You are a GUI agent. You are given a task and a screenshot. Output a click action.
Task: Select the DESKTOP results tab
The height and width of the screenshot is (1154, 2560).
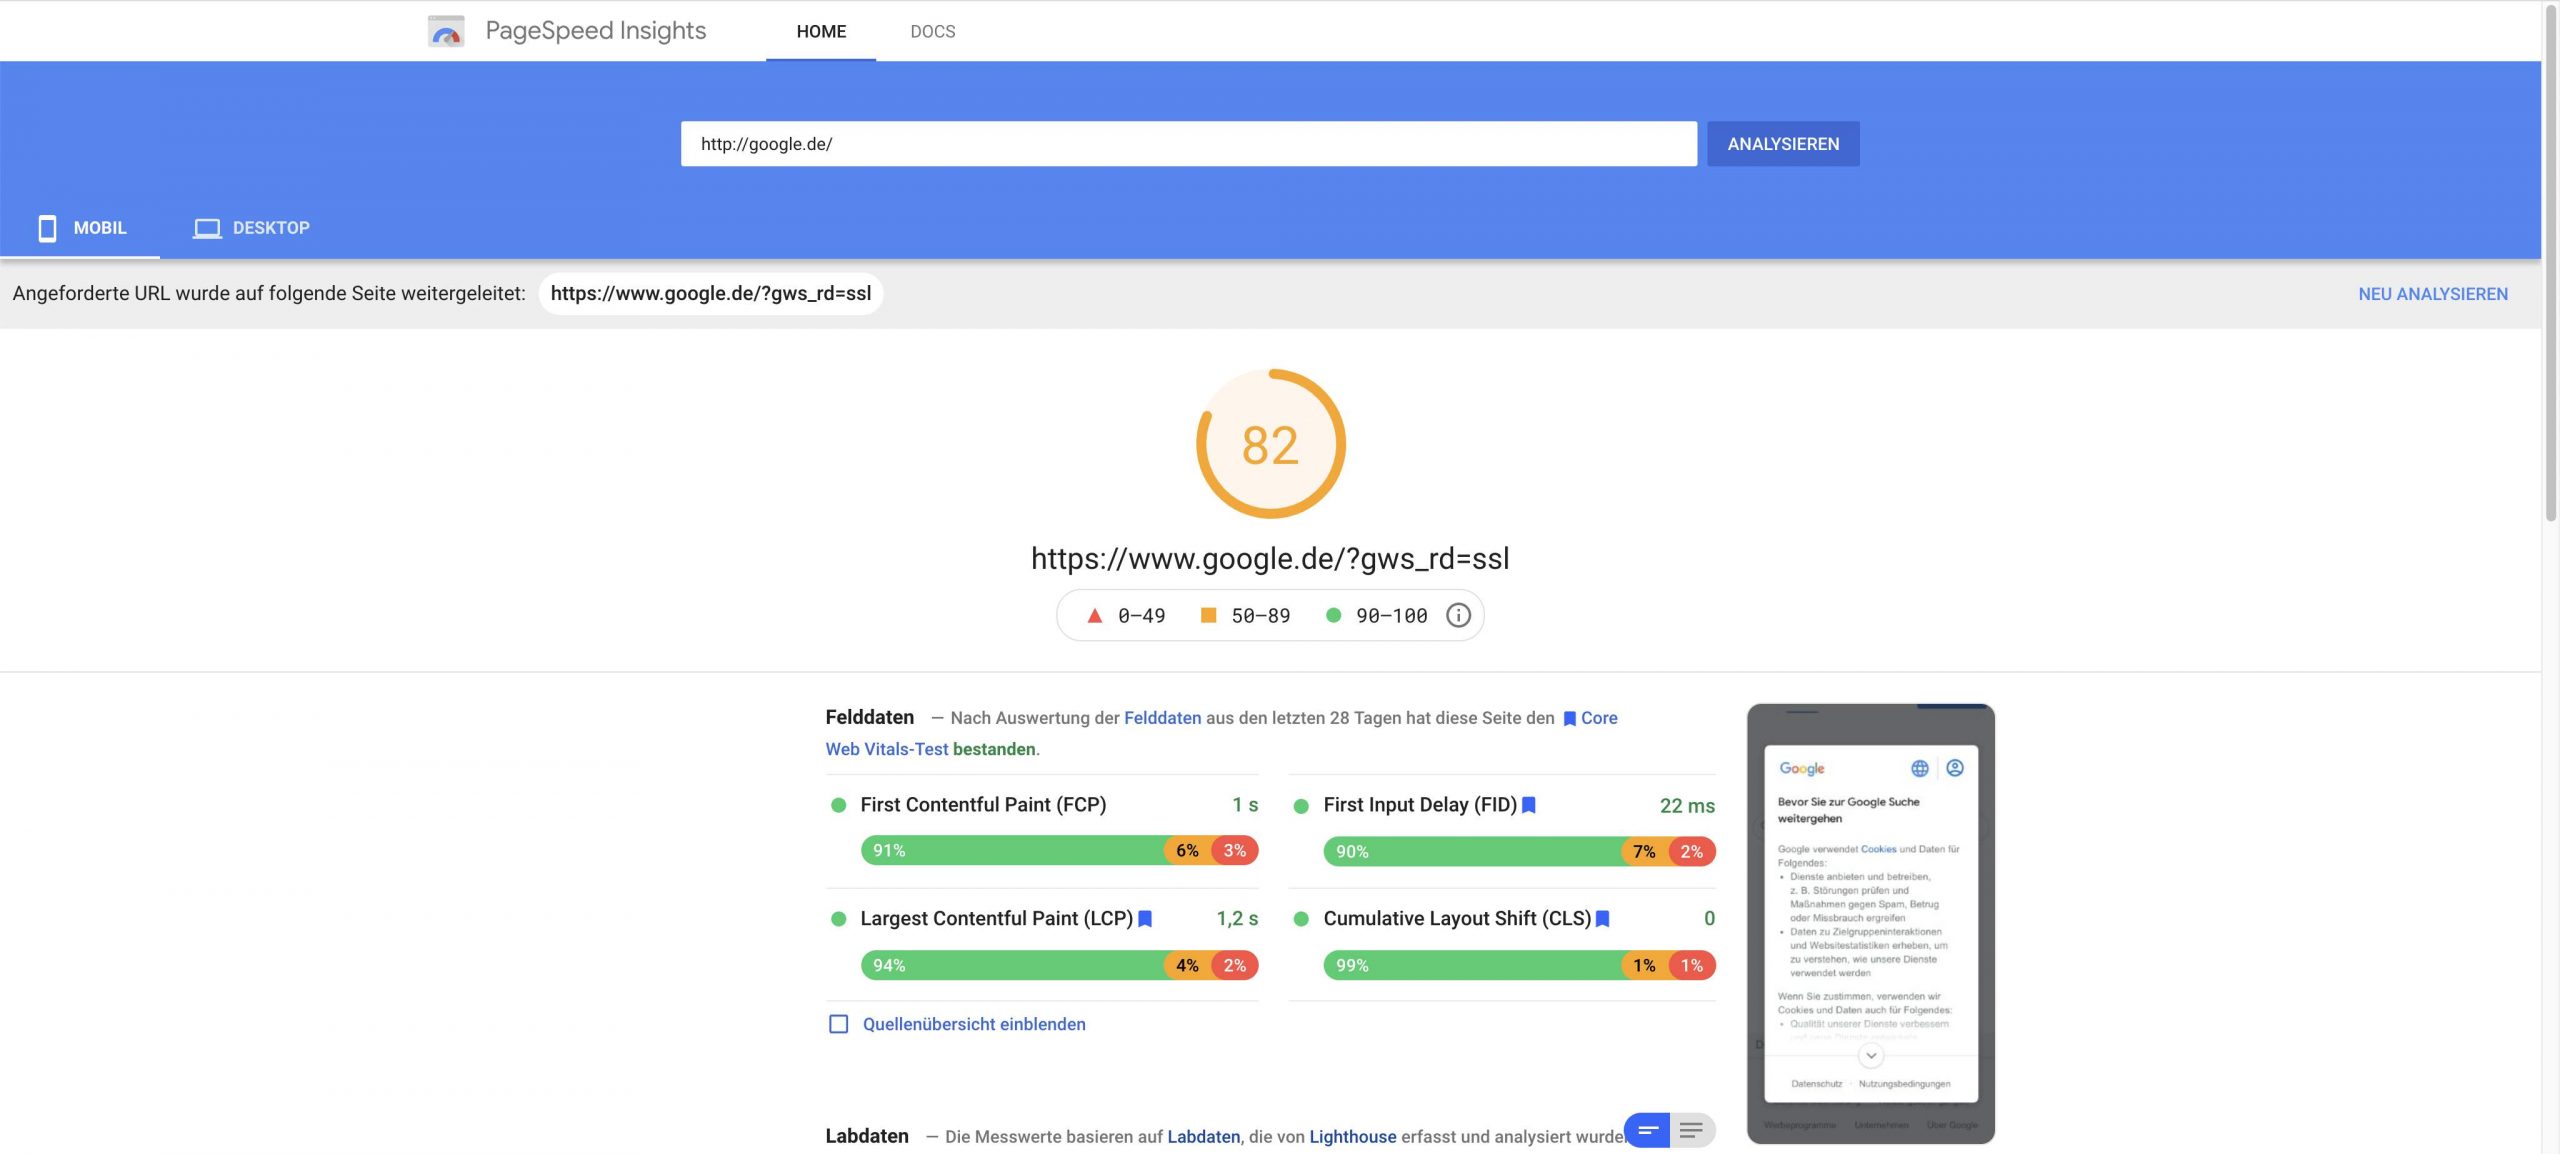pos(251,228)
